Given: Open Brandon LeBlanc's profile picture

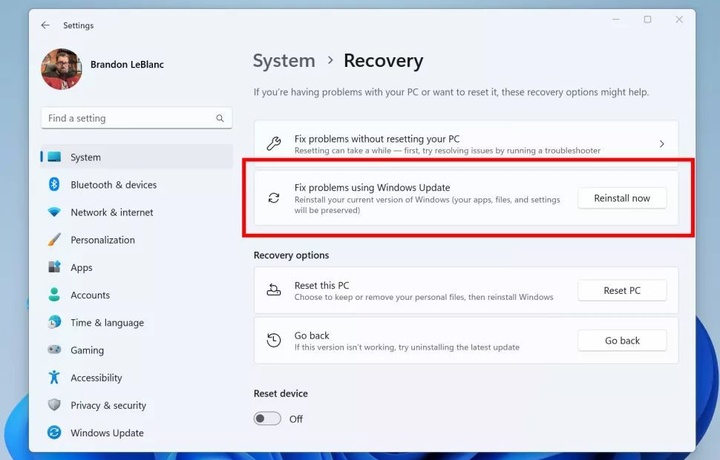Looking at the screenshot, I should [x=62, y=69].
